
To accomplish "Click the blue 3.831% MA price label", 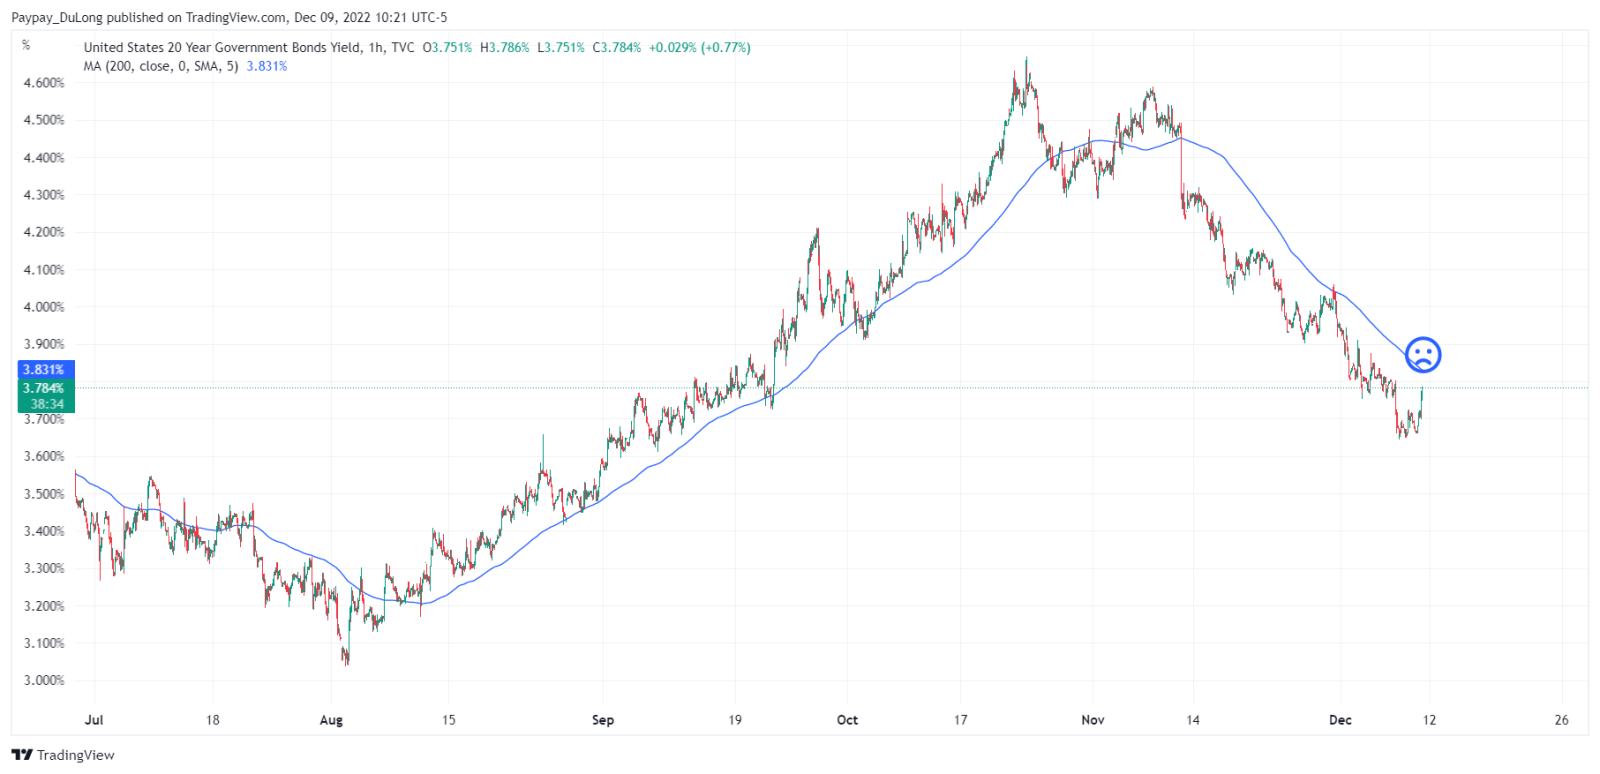I will 46,370.
